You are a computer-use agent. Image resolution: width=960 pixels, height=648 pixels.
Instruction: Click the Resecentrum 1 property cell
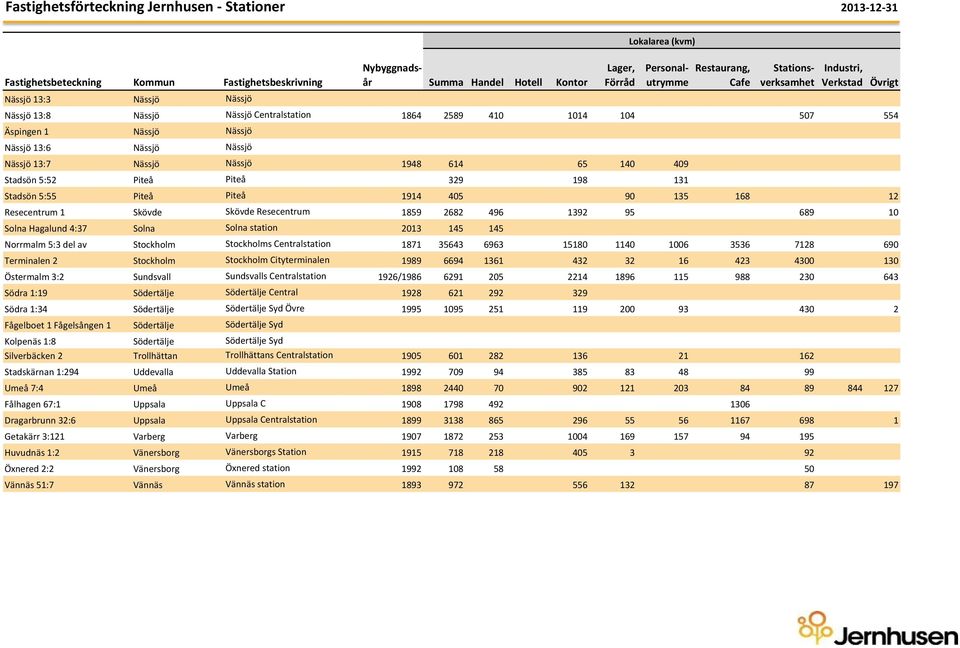tap(34, 213)
